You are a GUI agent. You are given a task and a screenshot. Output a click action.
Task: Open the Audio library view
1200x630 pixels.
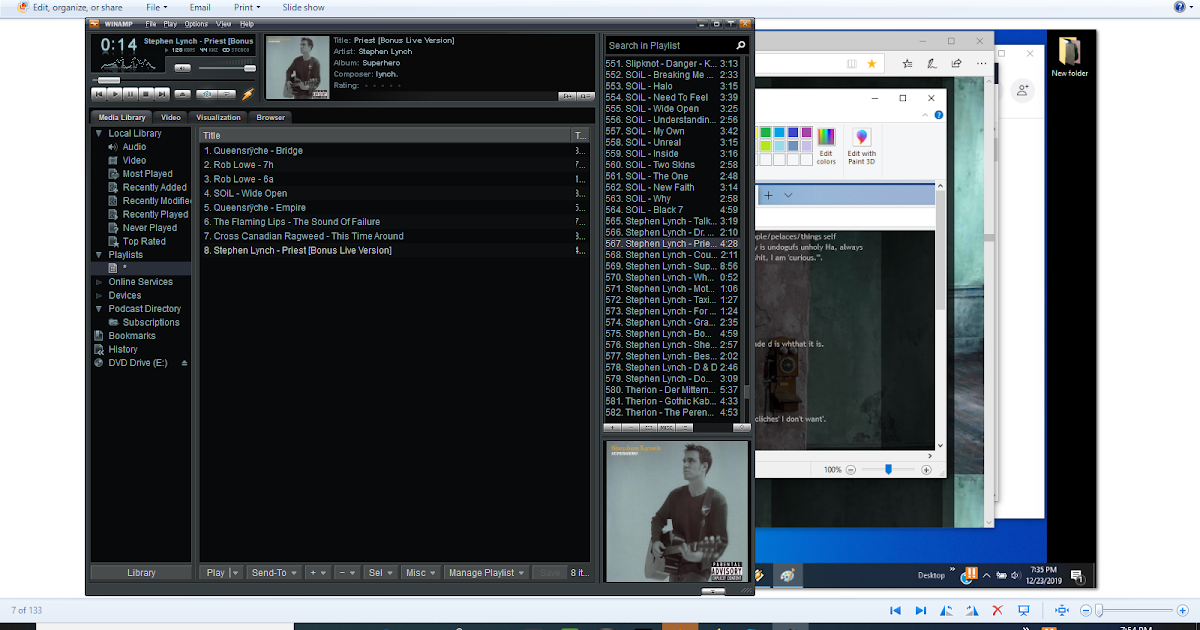[x=134, y=147]
